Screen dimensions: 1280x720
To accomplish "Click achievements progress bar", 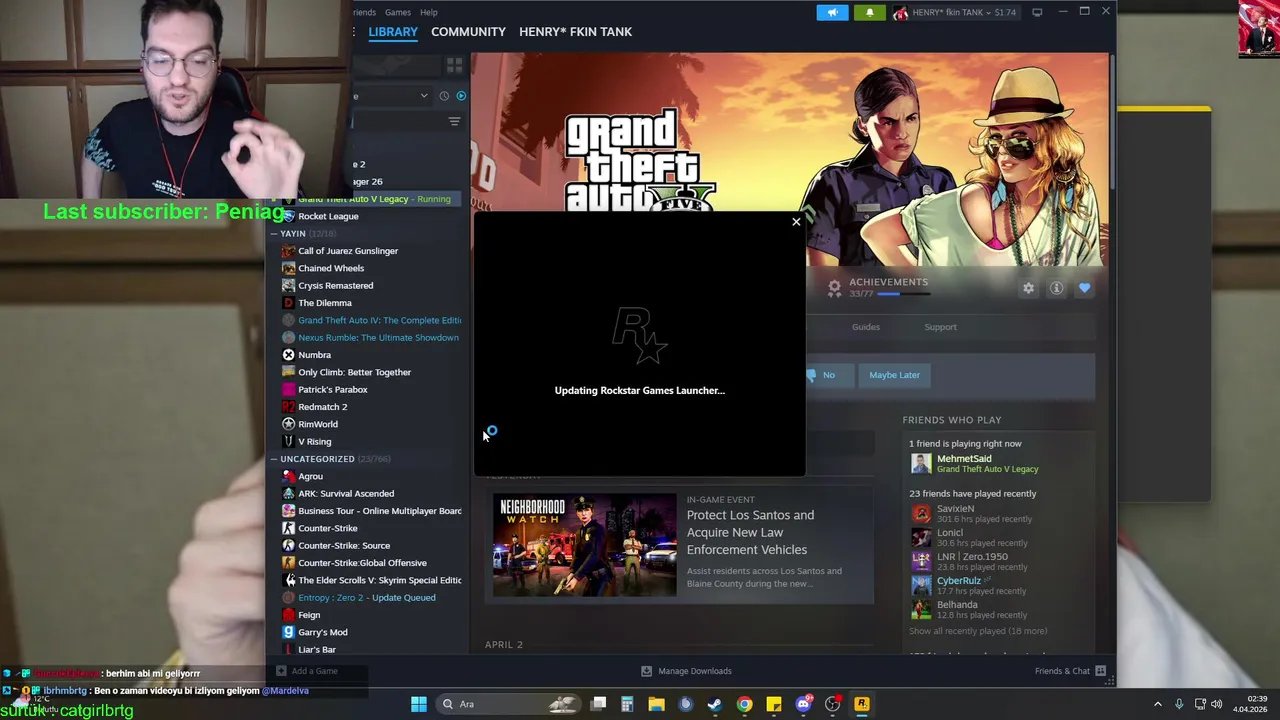I will 903,294.
